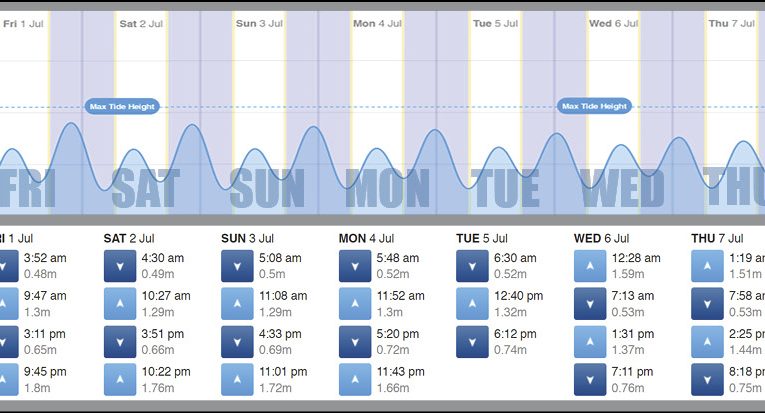The height and width of the screenshot is (413, 765).
Task: Select the high tide arrow at 11:01 pm Sunday
Action: pos(237,379)
